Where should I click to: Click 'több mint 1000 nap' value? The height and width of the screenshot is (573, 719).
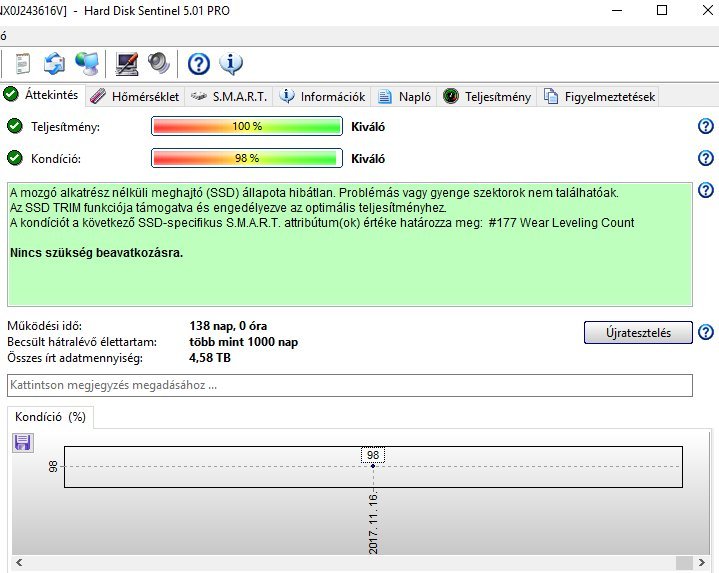click(243, 342)
